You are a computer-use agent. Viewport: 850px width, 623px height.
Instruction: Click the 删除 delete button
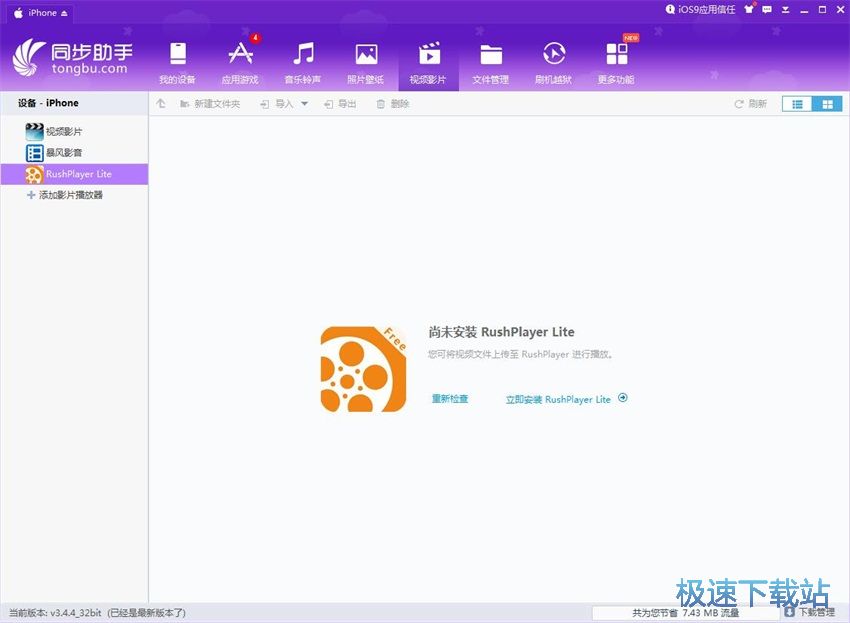(392, 104)
